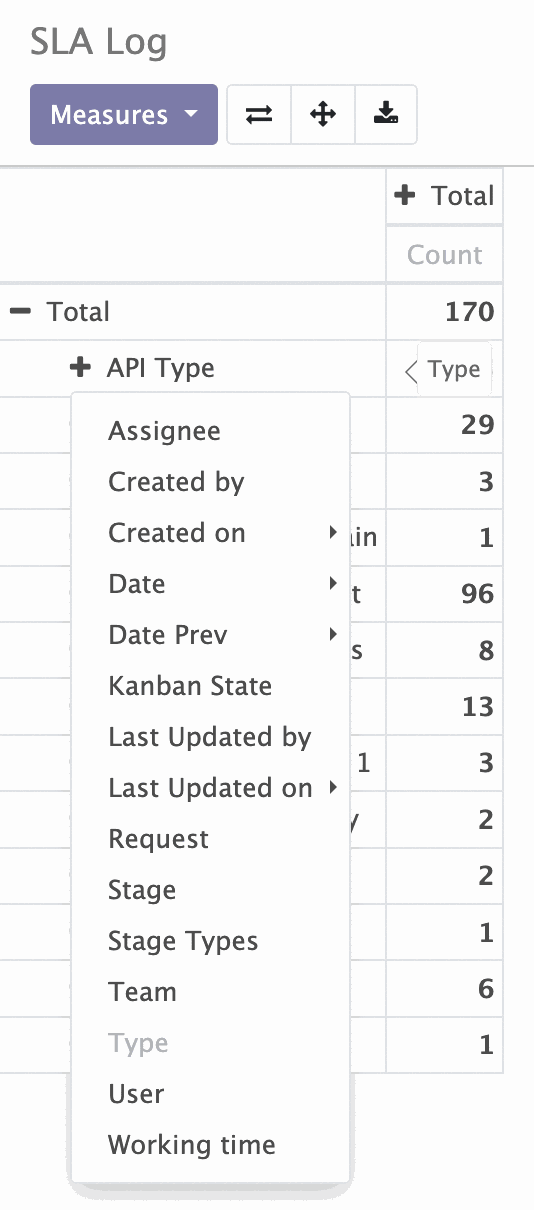Click the expand all arrows icon

[323, 115]
